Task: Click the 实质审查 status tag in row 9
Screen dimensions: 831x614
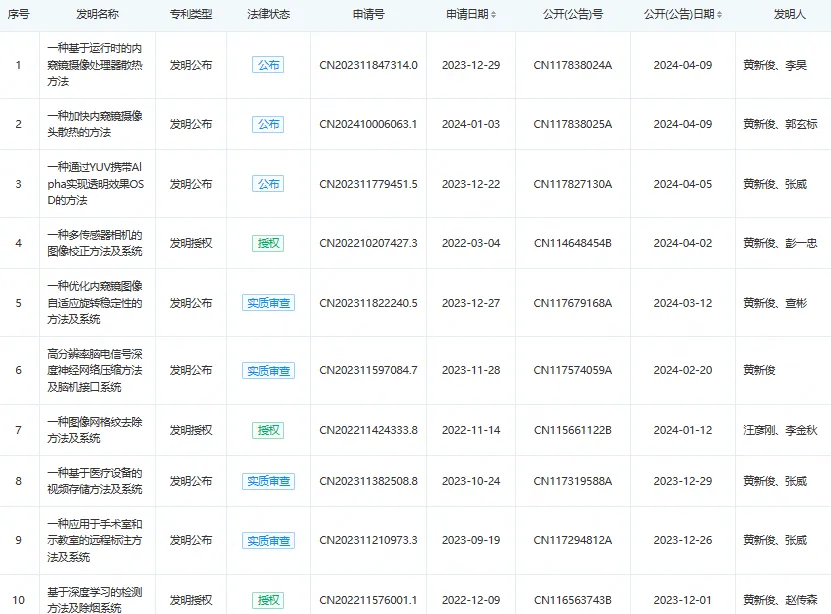Action: pyautogui.click(x=268, y=540)
